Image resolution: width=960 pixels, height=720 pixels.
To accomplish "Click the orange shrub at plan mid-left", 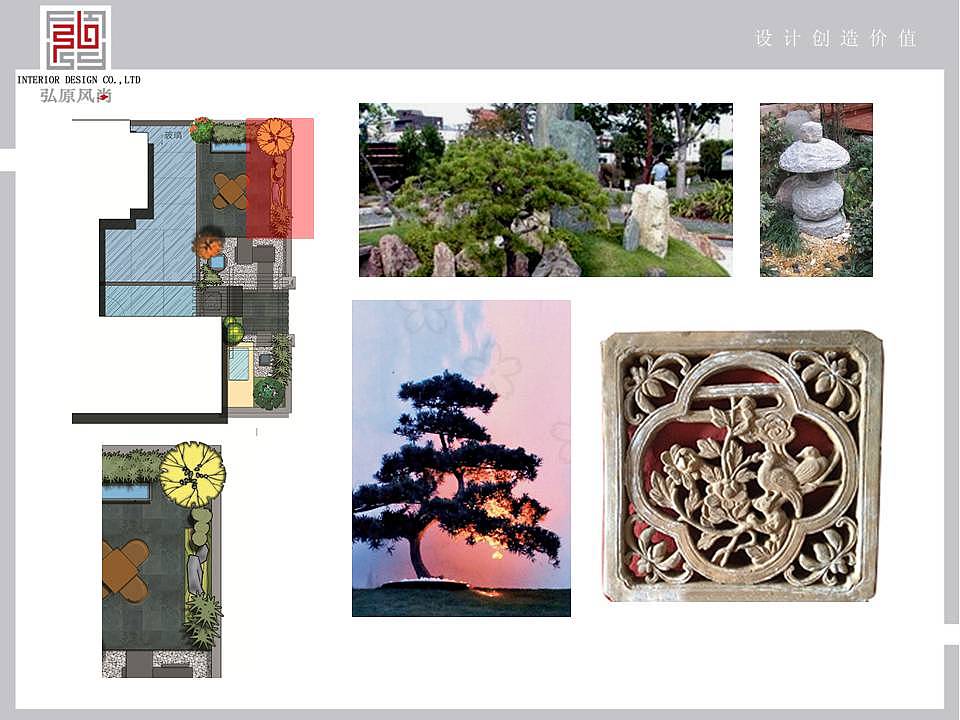I will (x=208, y=245).
